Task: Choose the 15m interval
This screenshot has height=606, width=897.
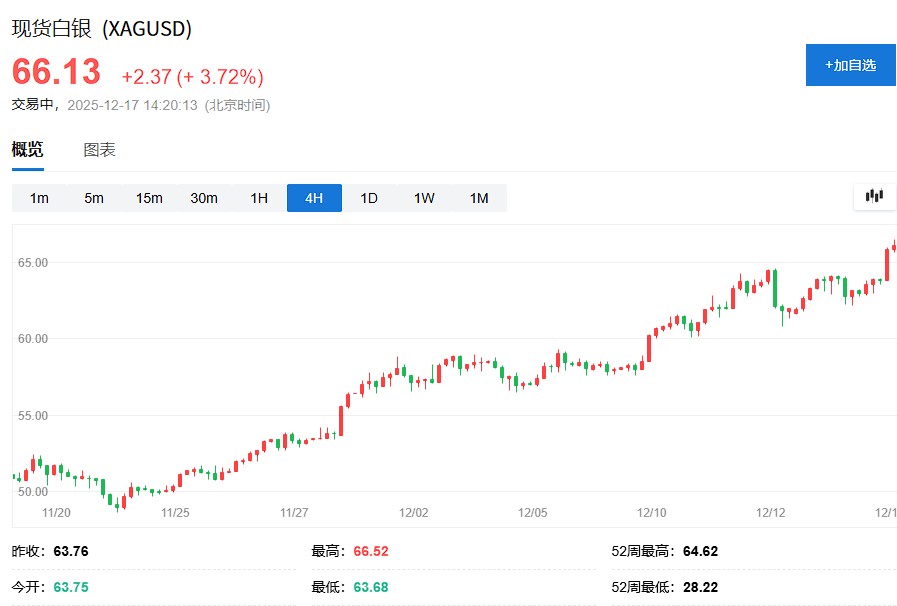Action: (x=149, y=198)
